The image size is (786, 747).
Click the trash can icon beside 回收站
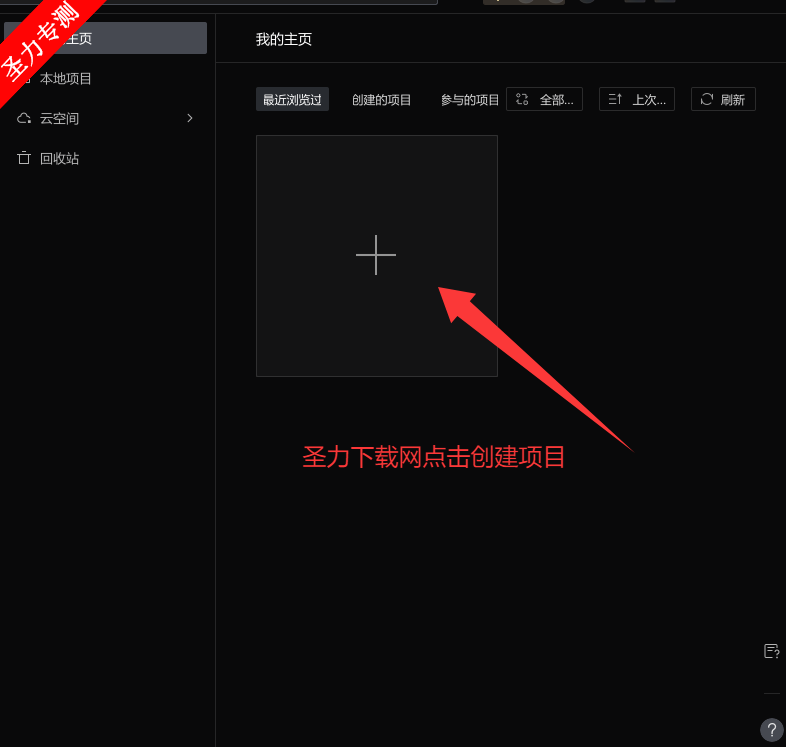click(24, 158)
